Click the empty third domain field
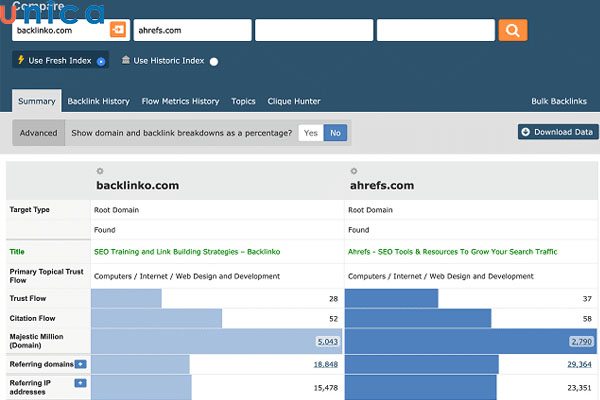This screenshot has width=600, height=400. coord(314,30)
